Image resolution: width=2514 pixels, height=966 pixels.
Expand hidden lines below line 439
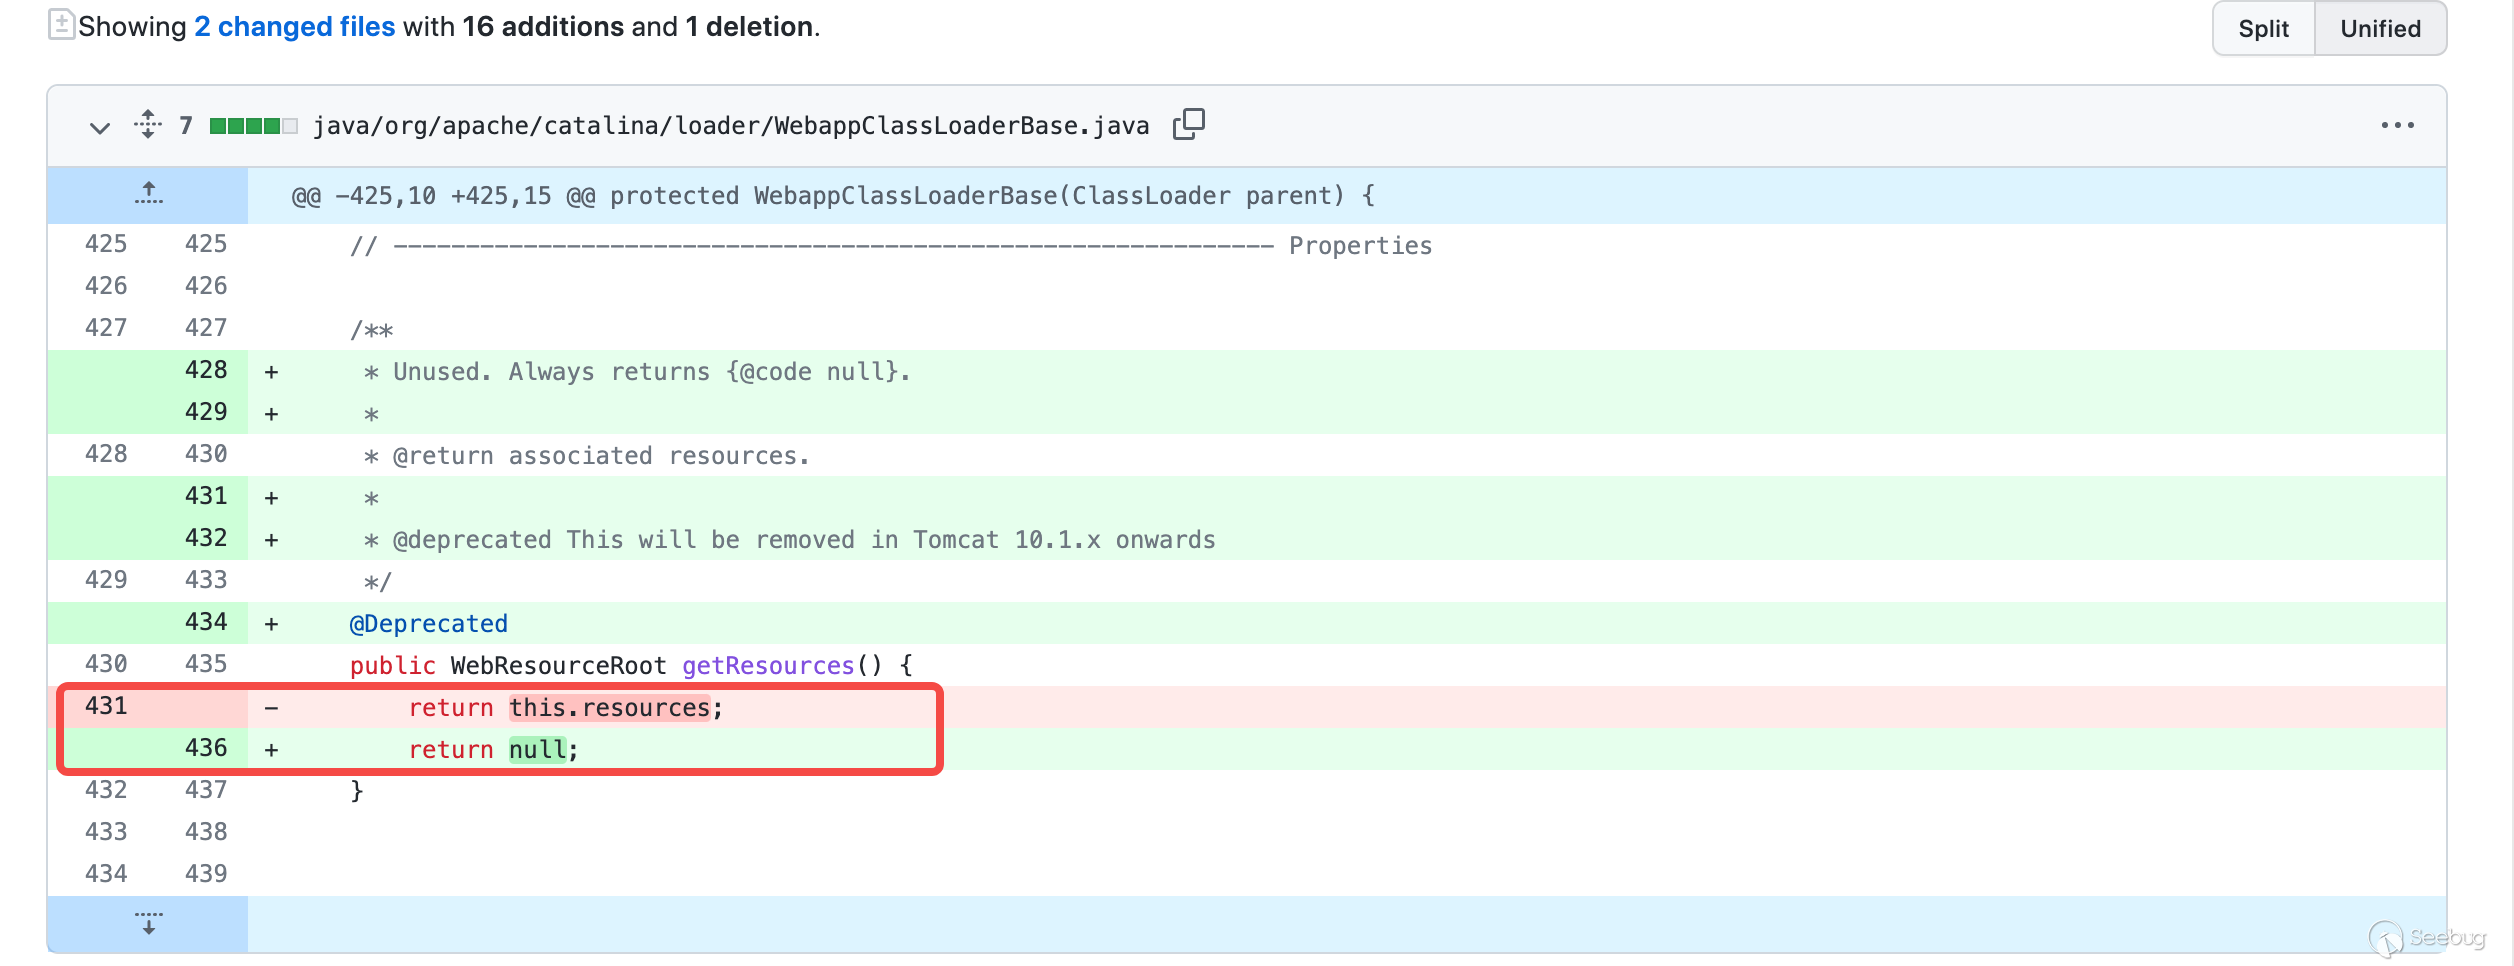coord(148,923)
